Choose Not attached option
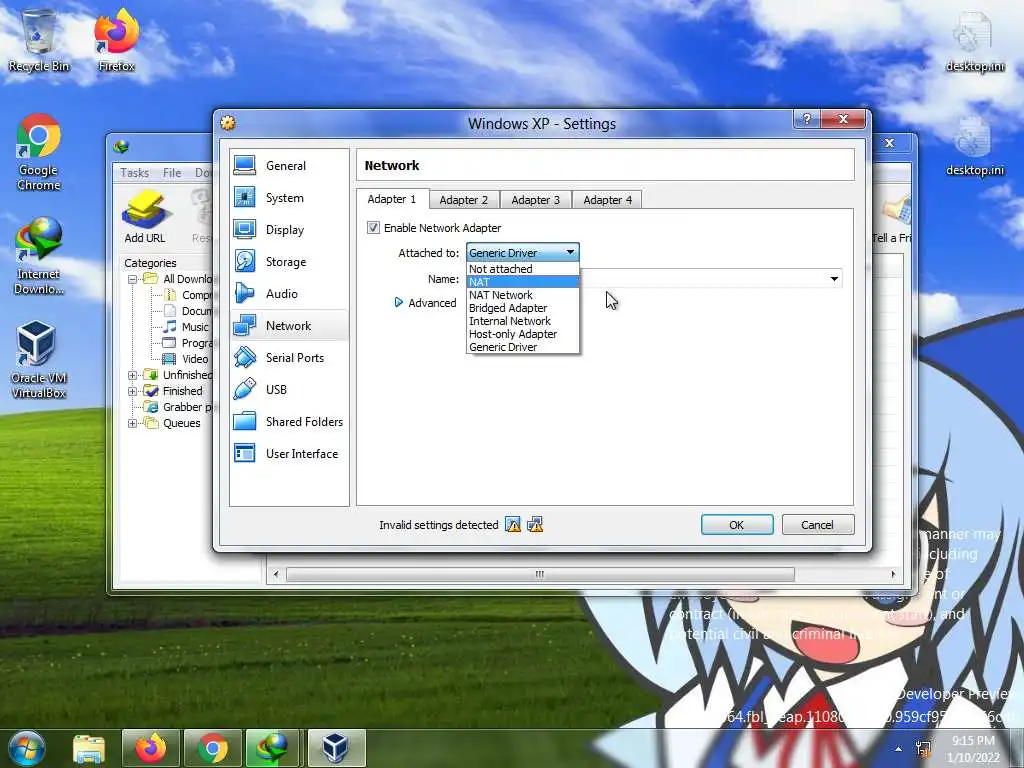1024x768 pixels. [522, 269]
